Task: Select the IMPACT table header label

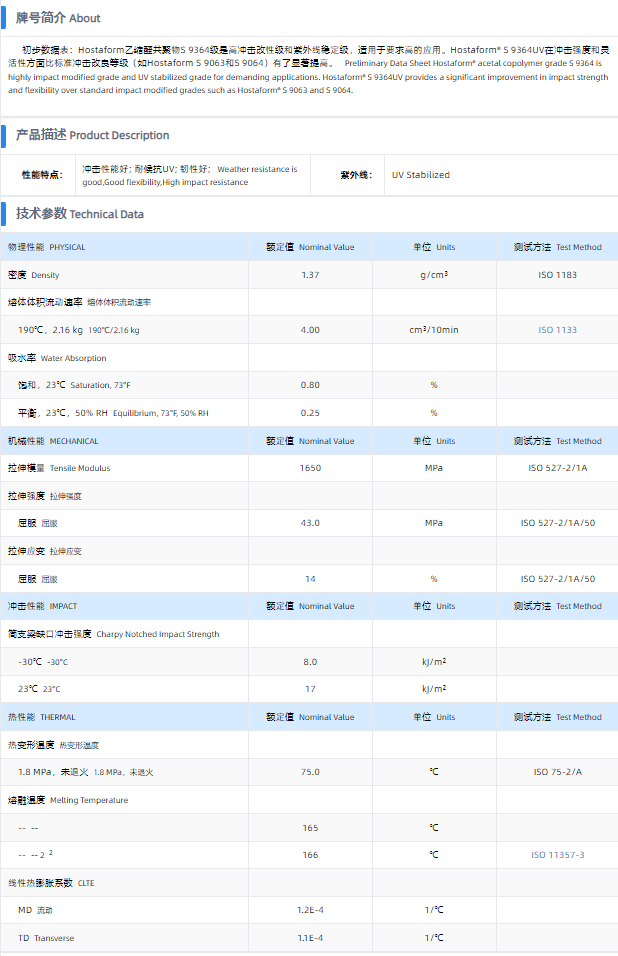Action: 43,606
